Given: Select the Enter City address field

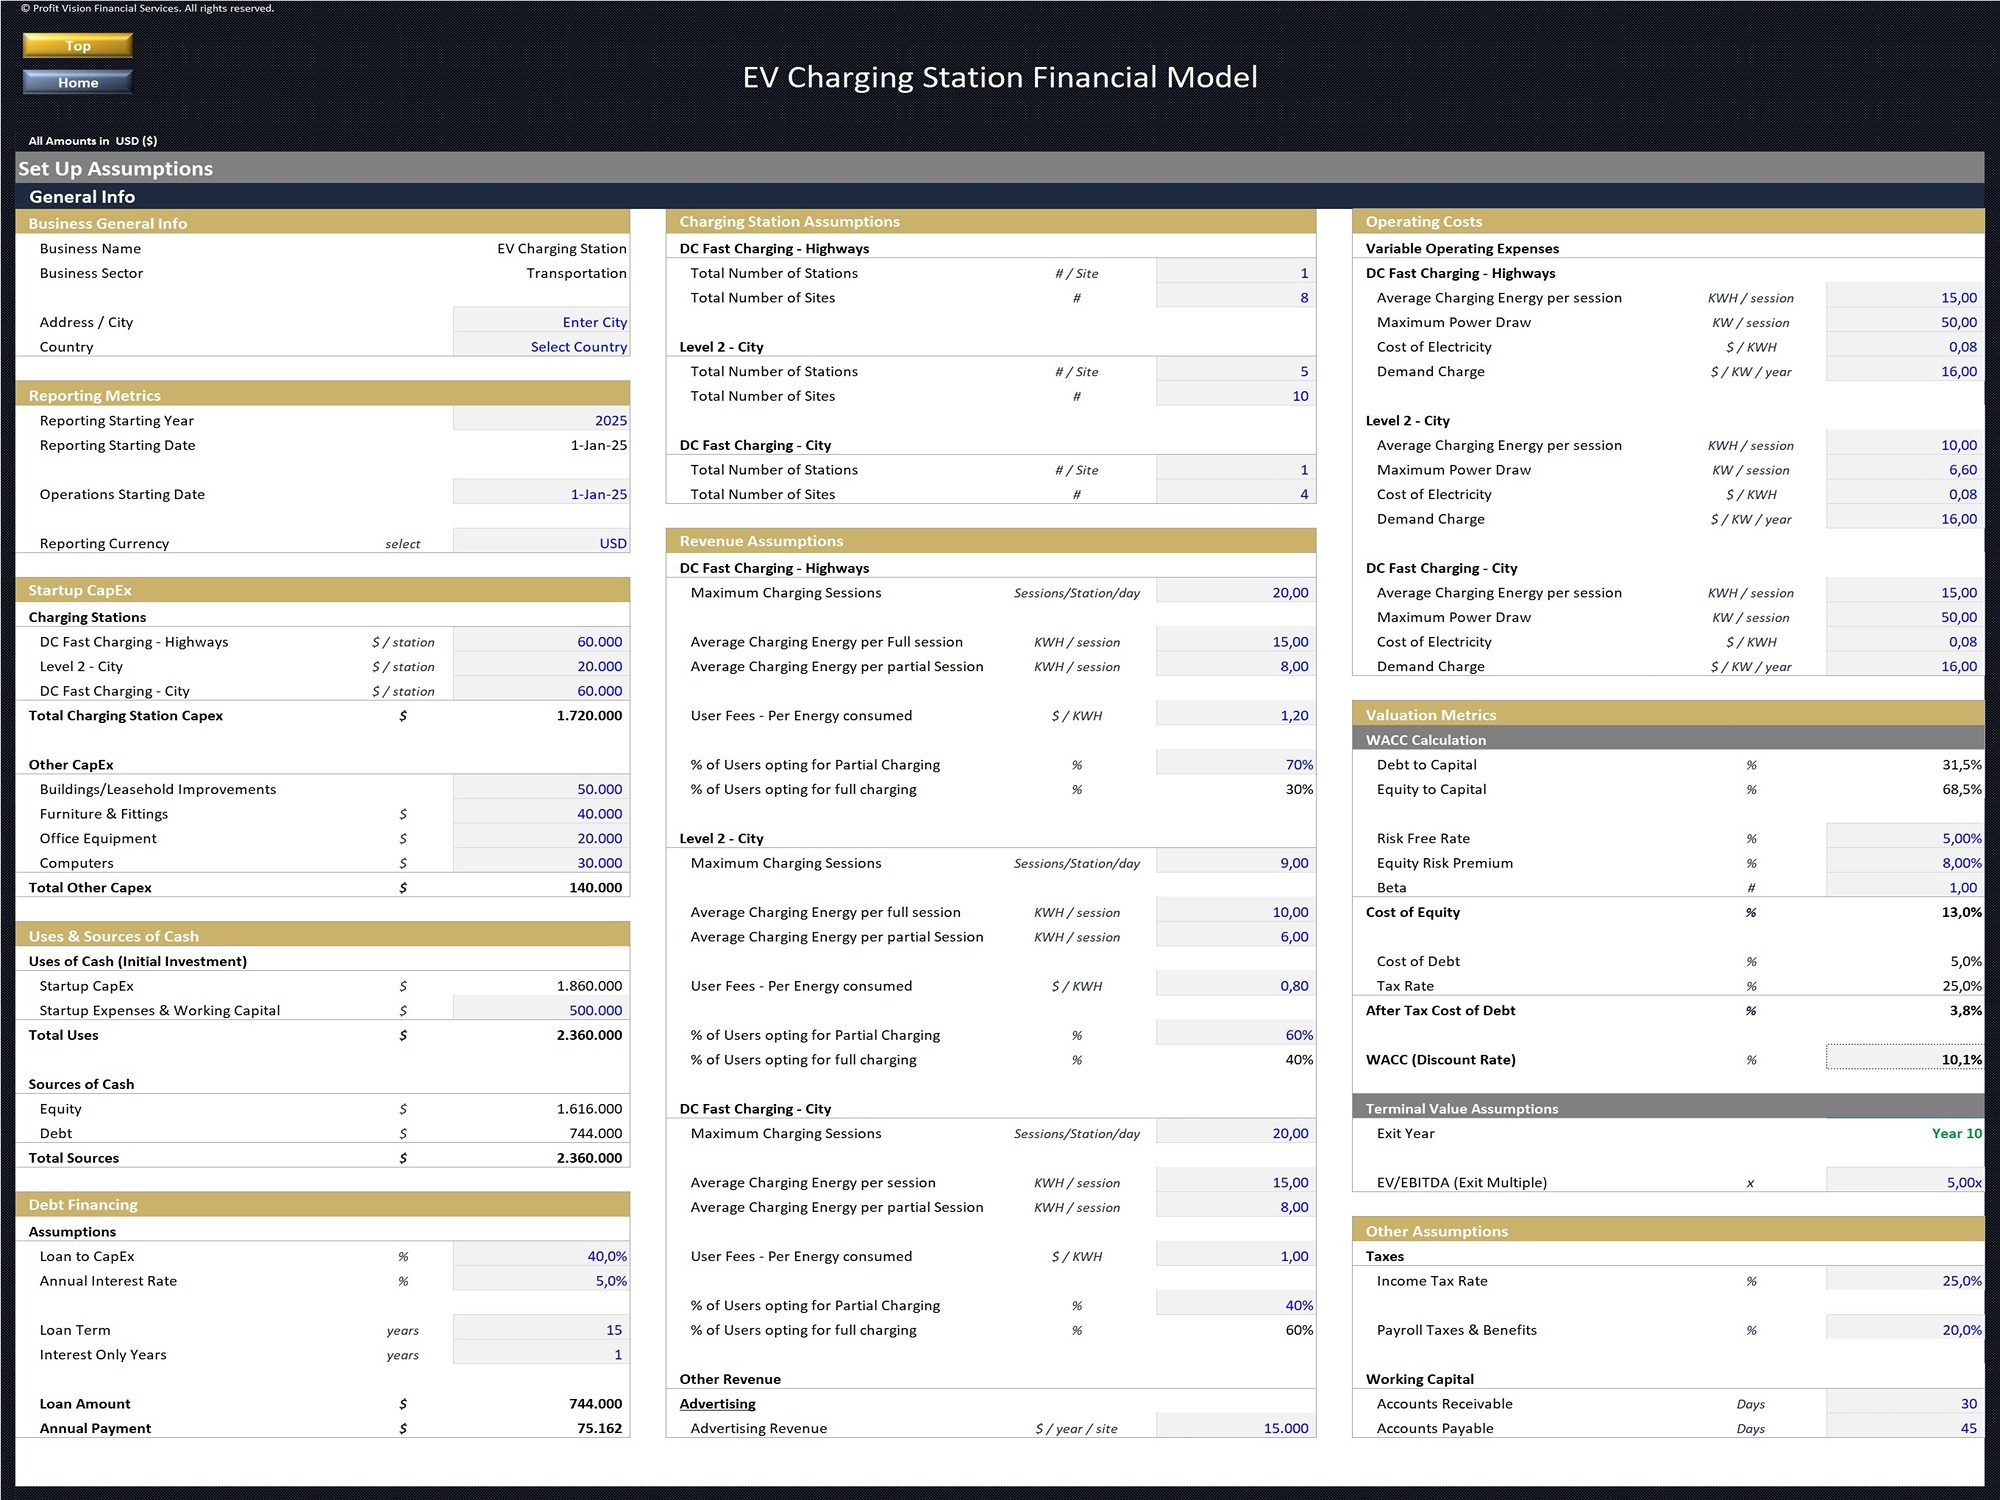Looking at the screenshot, I should 541,322.
